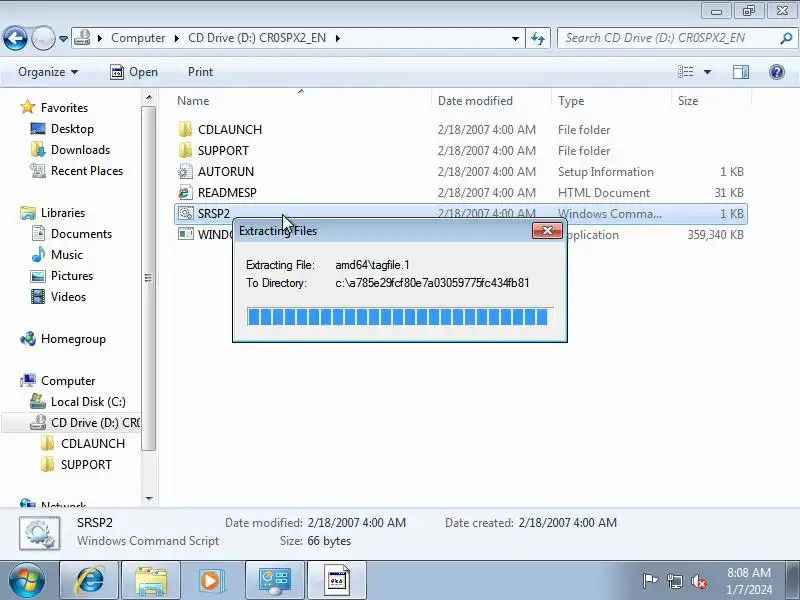Screen dimensions: 800x600
Task: Refresh the folder view
Action: 538,38
